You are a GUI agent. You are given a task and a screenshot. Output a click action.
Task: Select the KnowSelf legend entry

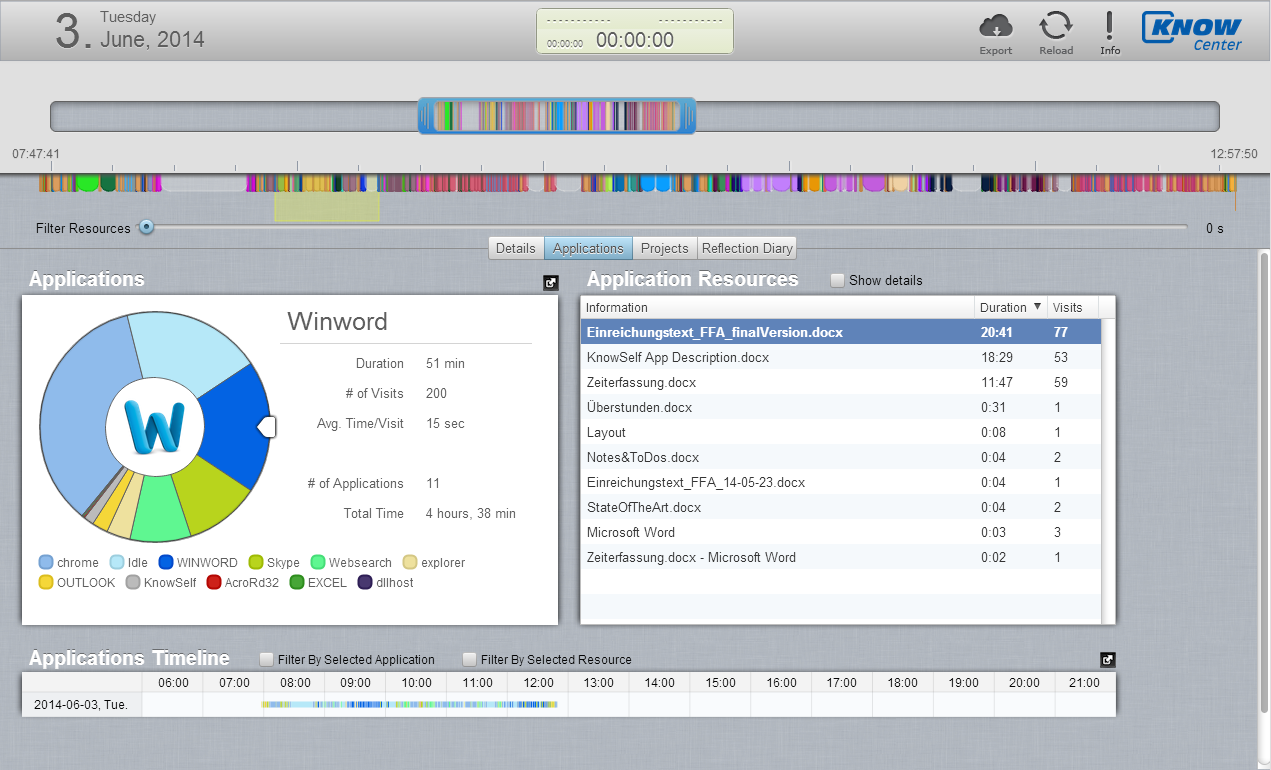[x=161, y=582]
